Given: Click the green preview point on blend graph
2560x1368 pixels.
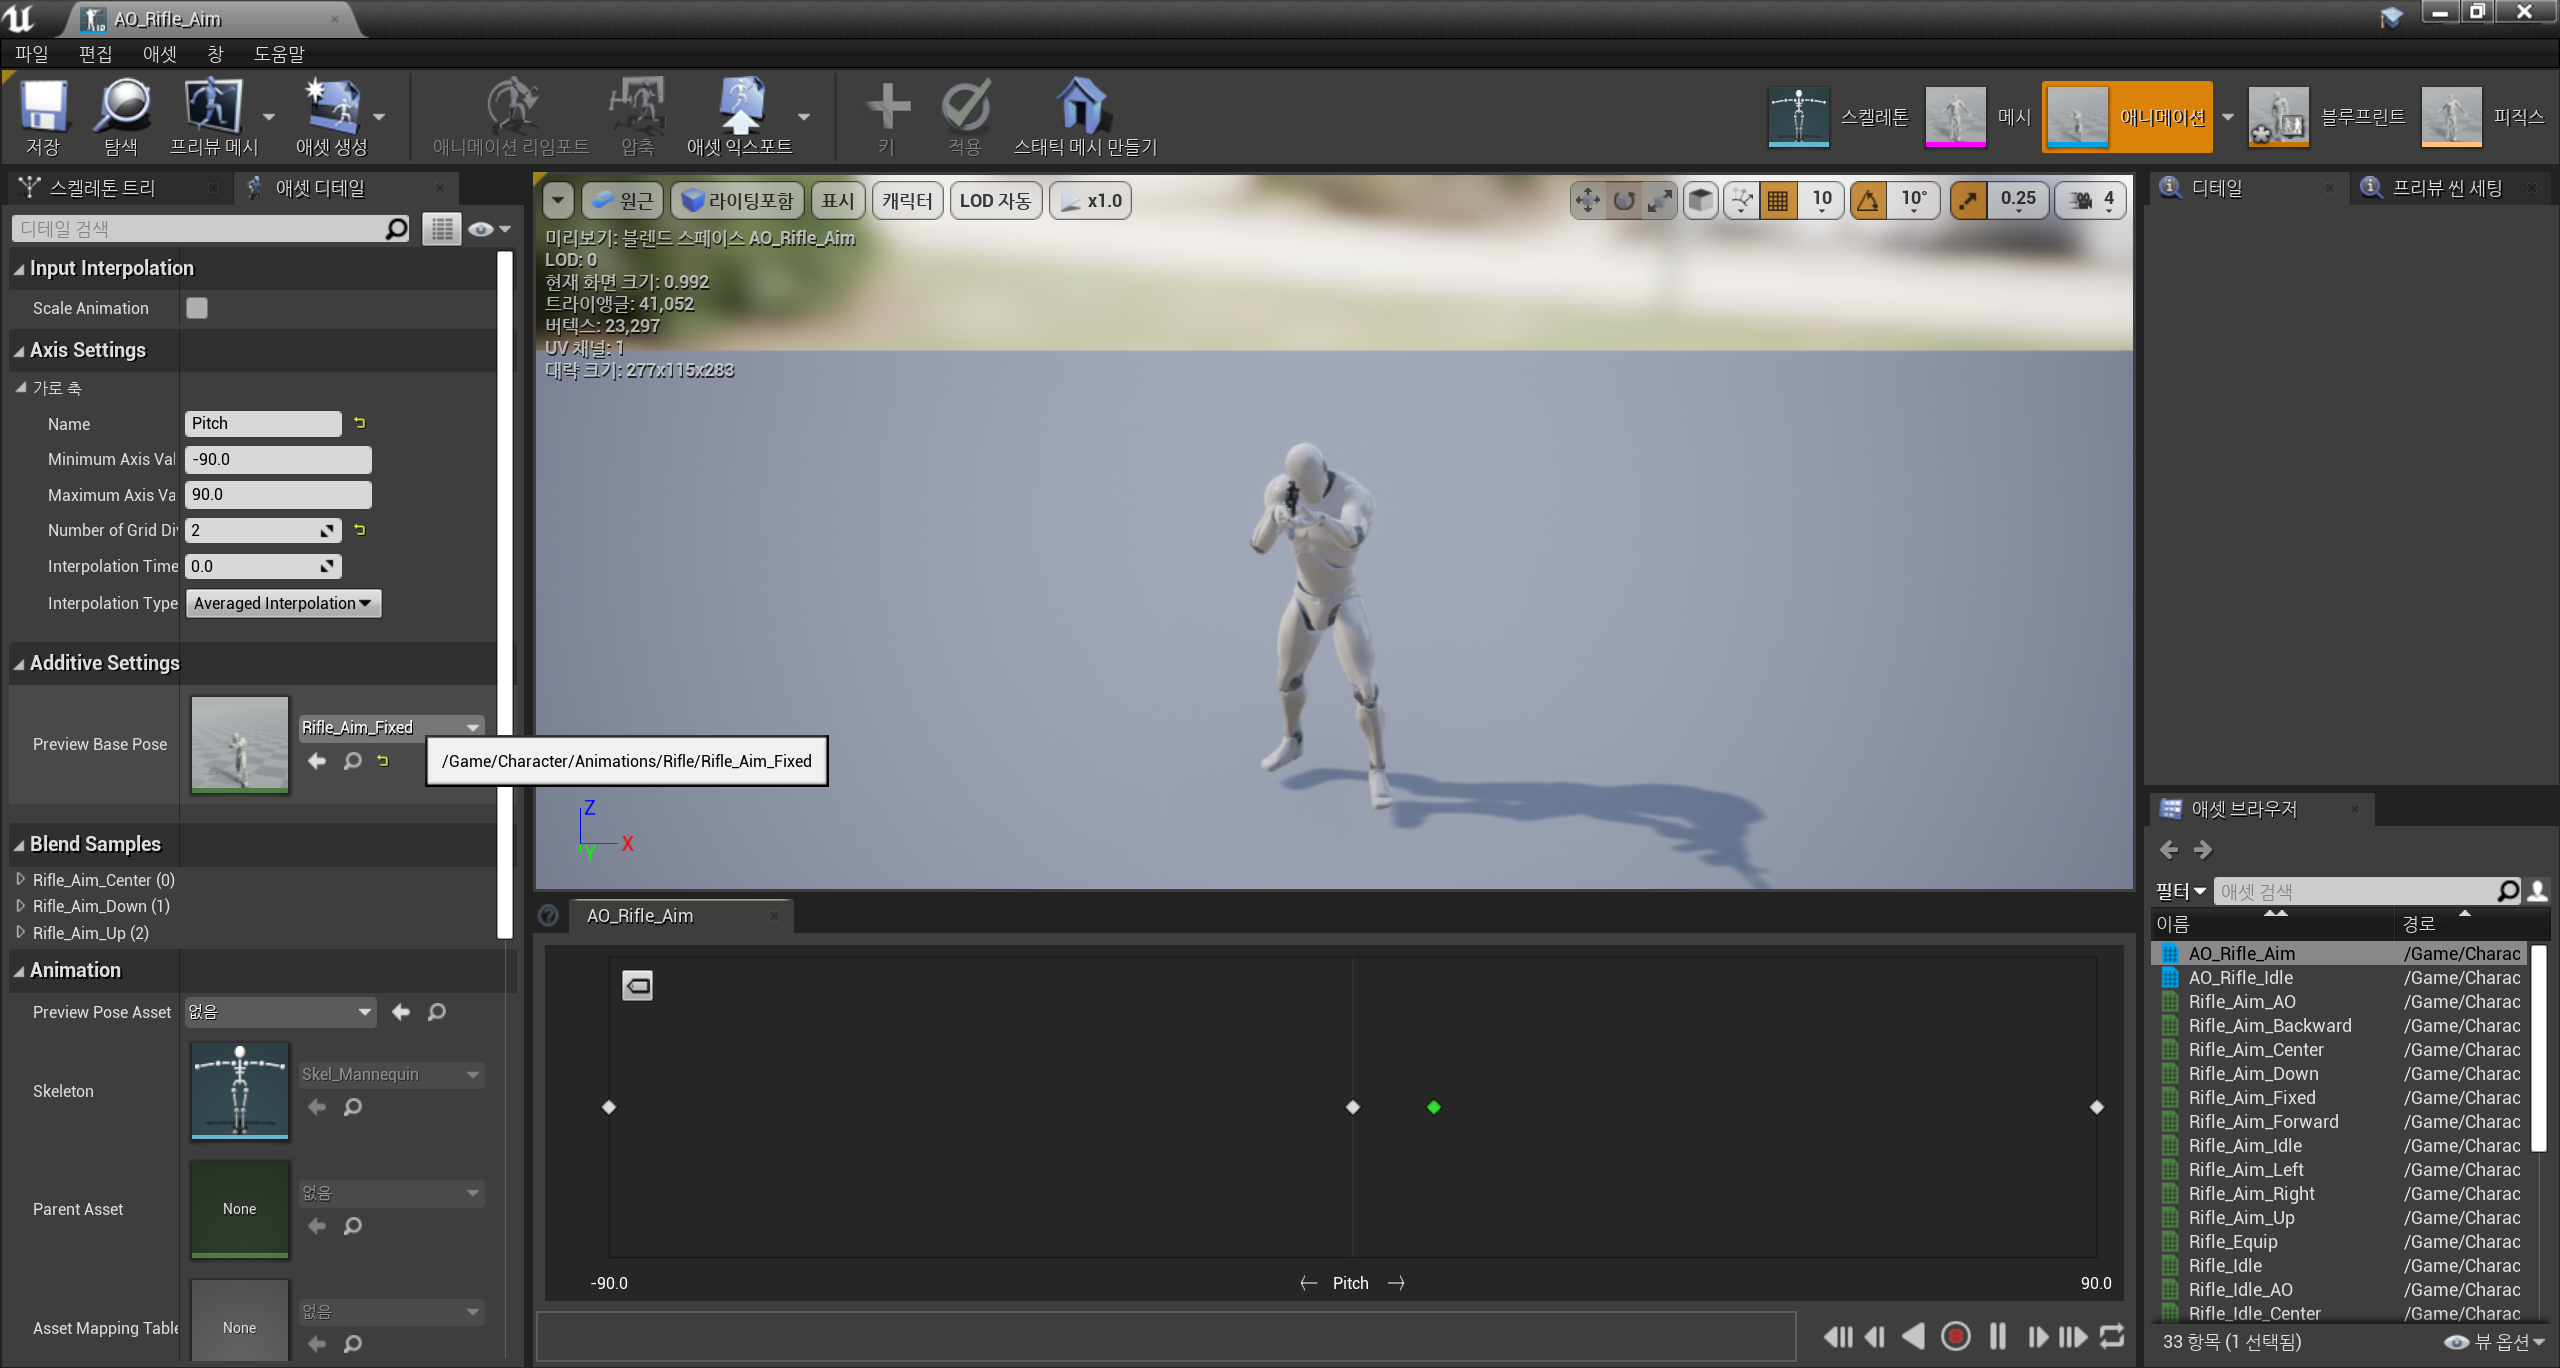Looking at the screenshot, I should 1434,1107.
